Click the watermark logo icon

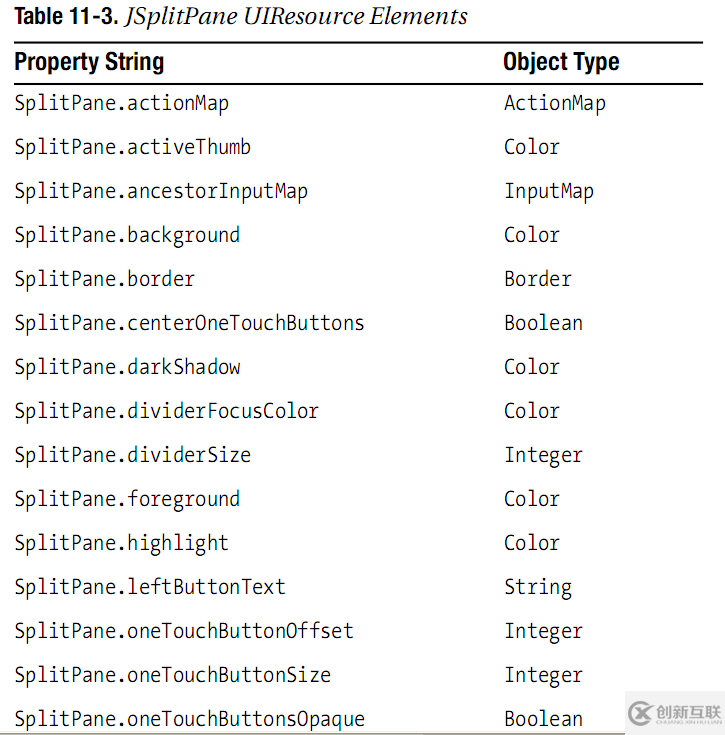coord(641,712)
